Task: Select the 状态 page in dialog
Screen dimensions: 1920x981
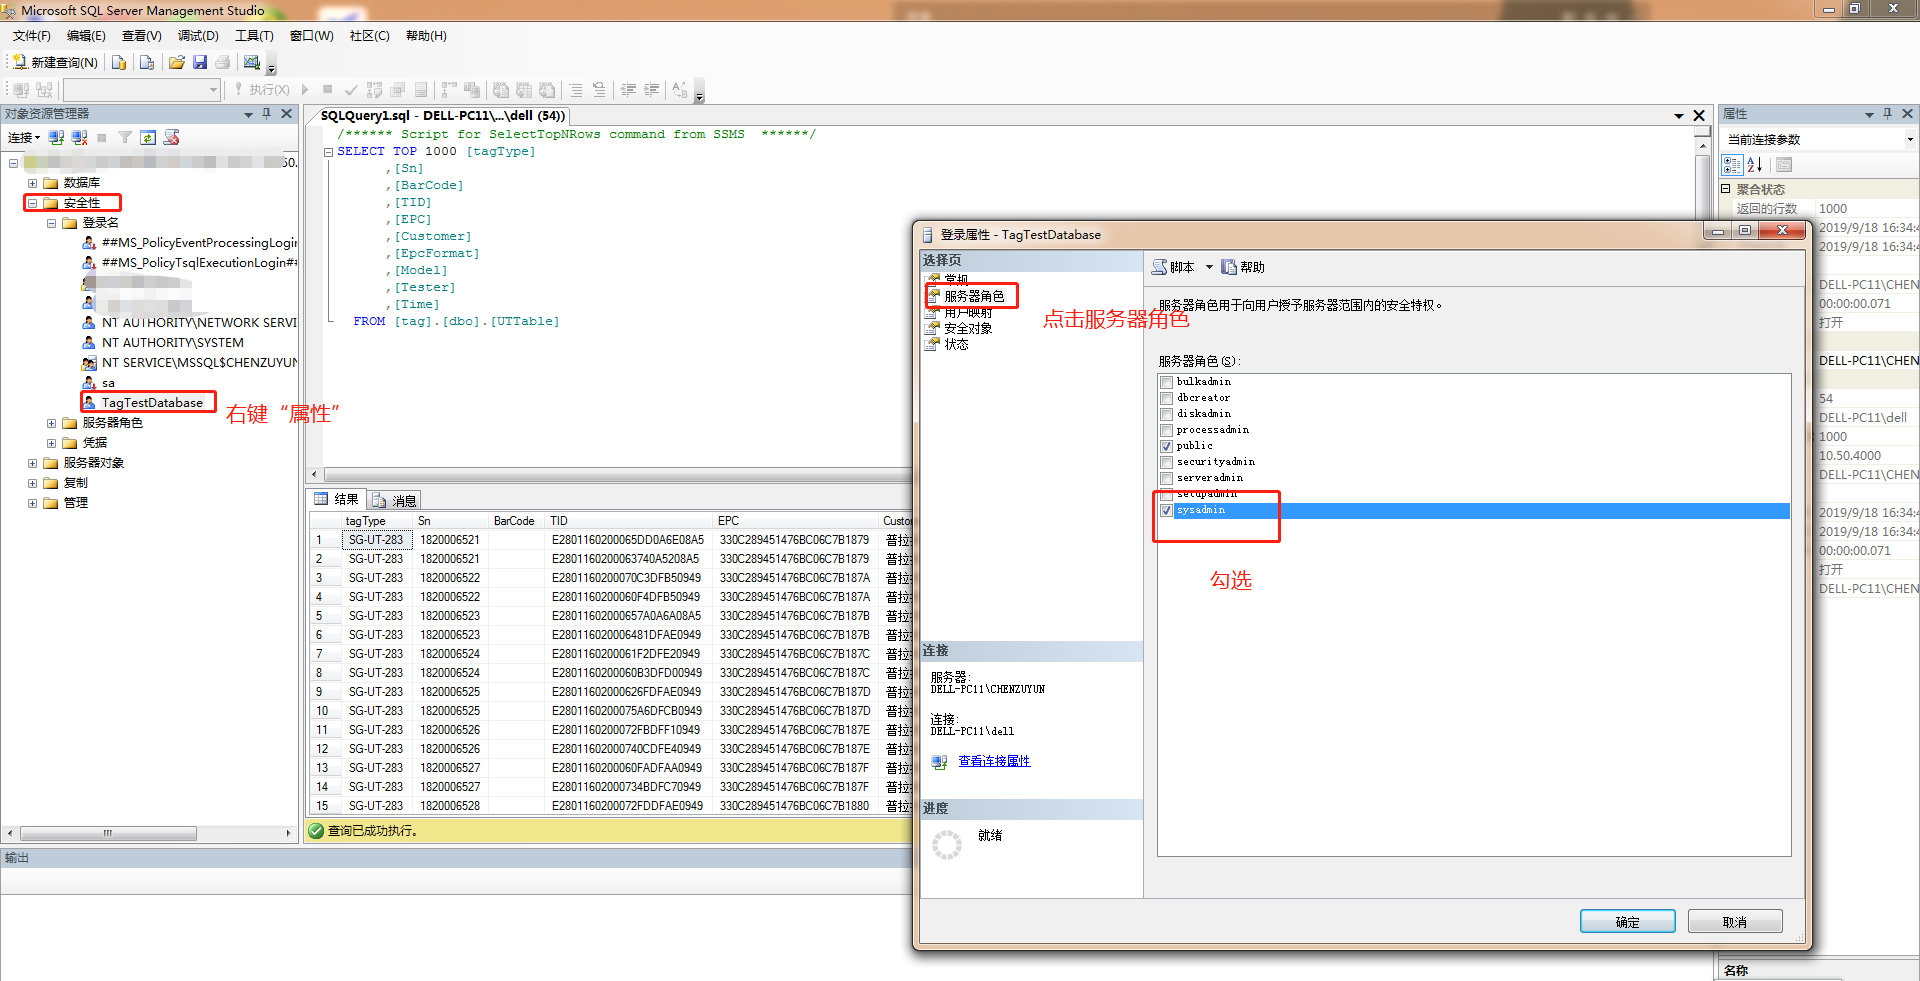Action: tap(955, 344)
